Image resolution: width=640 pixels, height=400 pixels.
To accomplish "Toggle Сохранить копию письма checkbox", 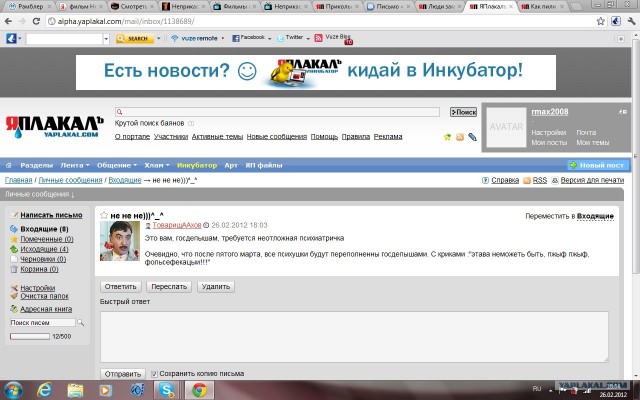I will (x=154, y=373).
